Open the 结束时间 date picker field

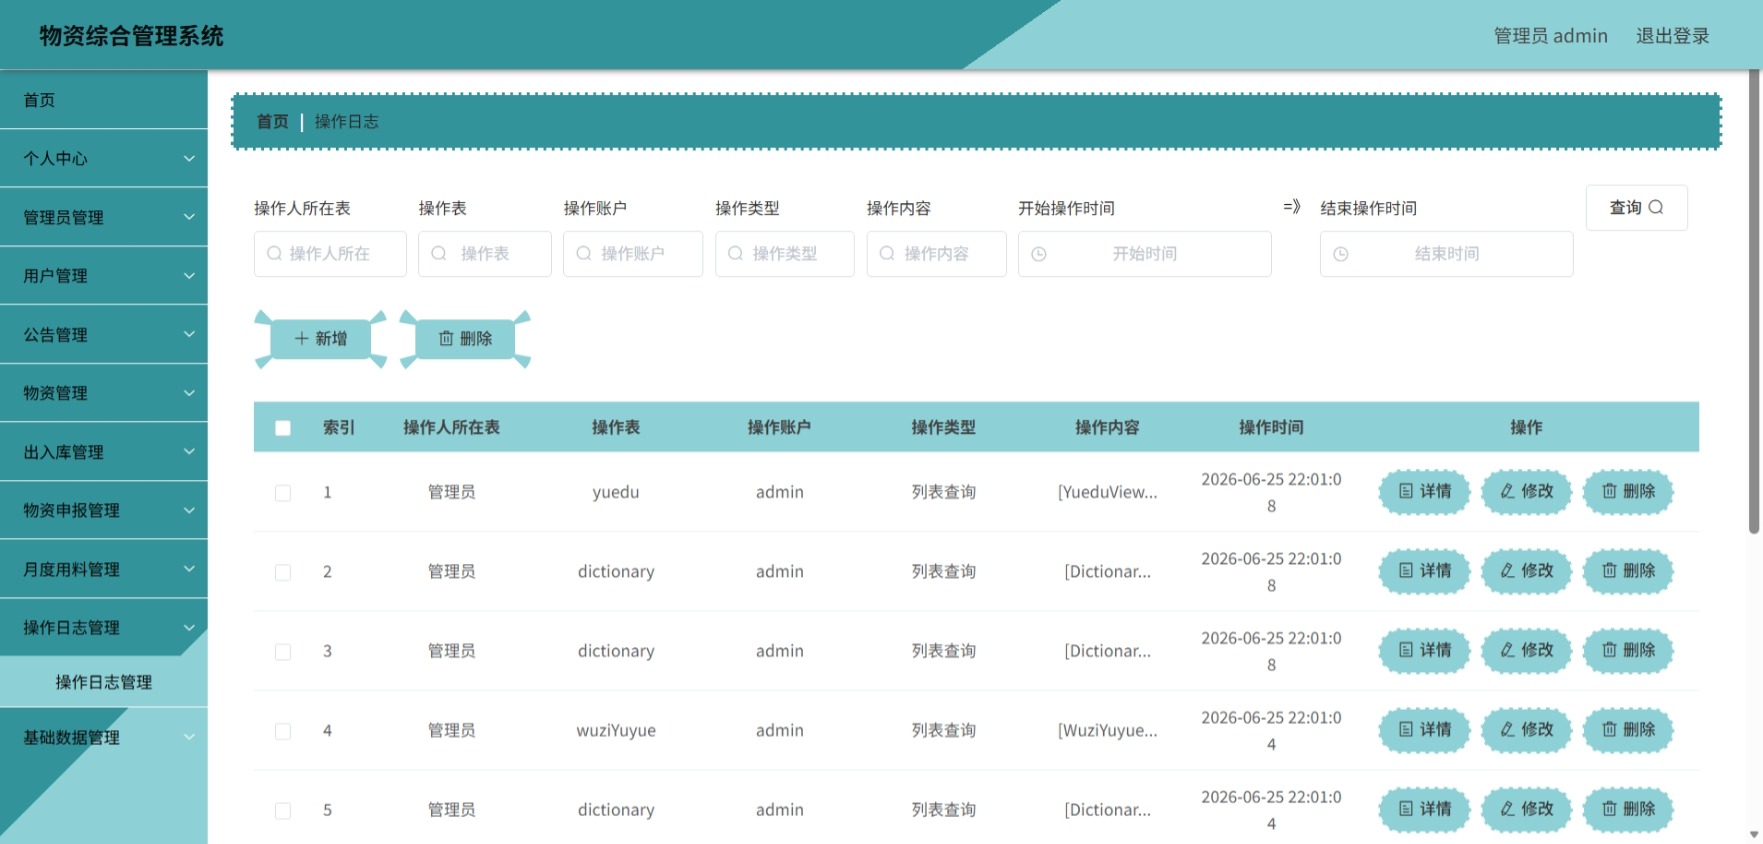(1447, 254)
